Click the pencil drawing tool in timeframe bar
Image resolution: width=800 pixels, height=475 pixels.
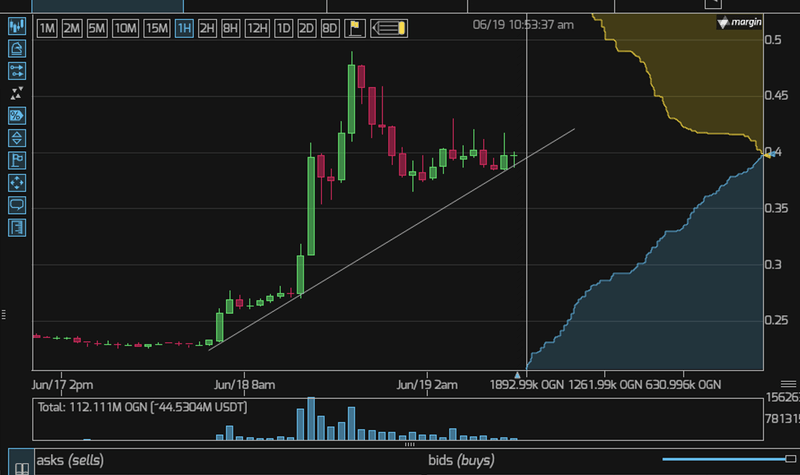pyautogui.click(x=388, y=28)
